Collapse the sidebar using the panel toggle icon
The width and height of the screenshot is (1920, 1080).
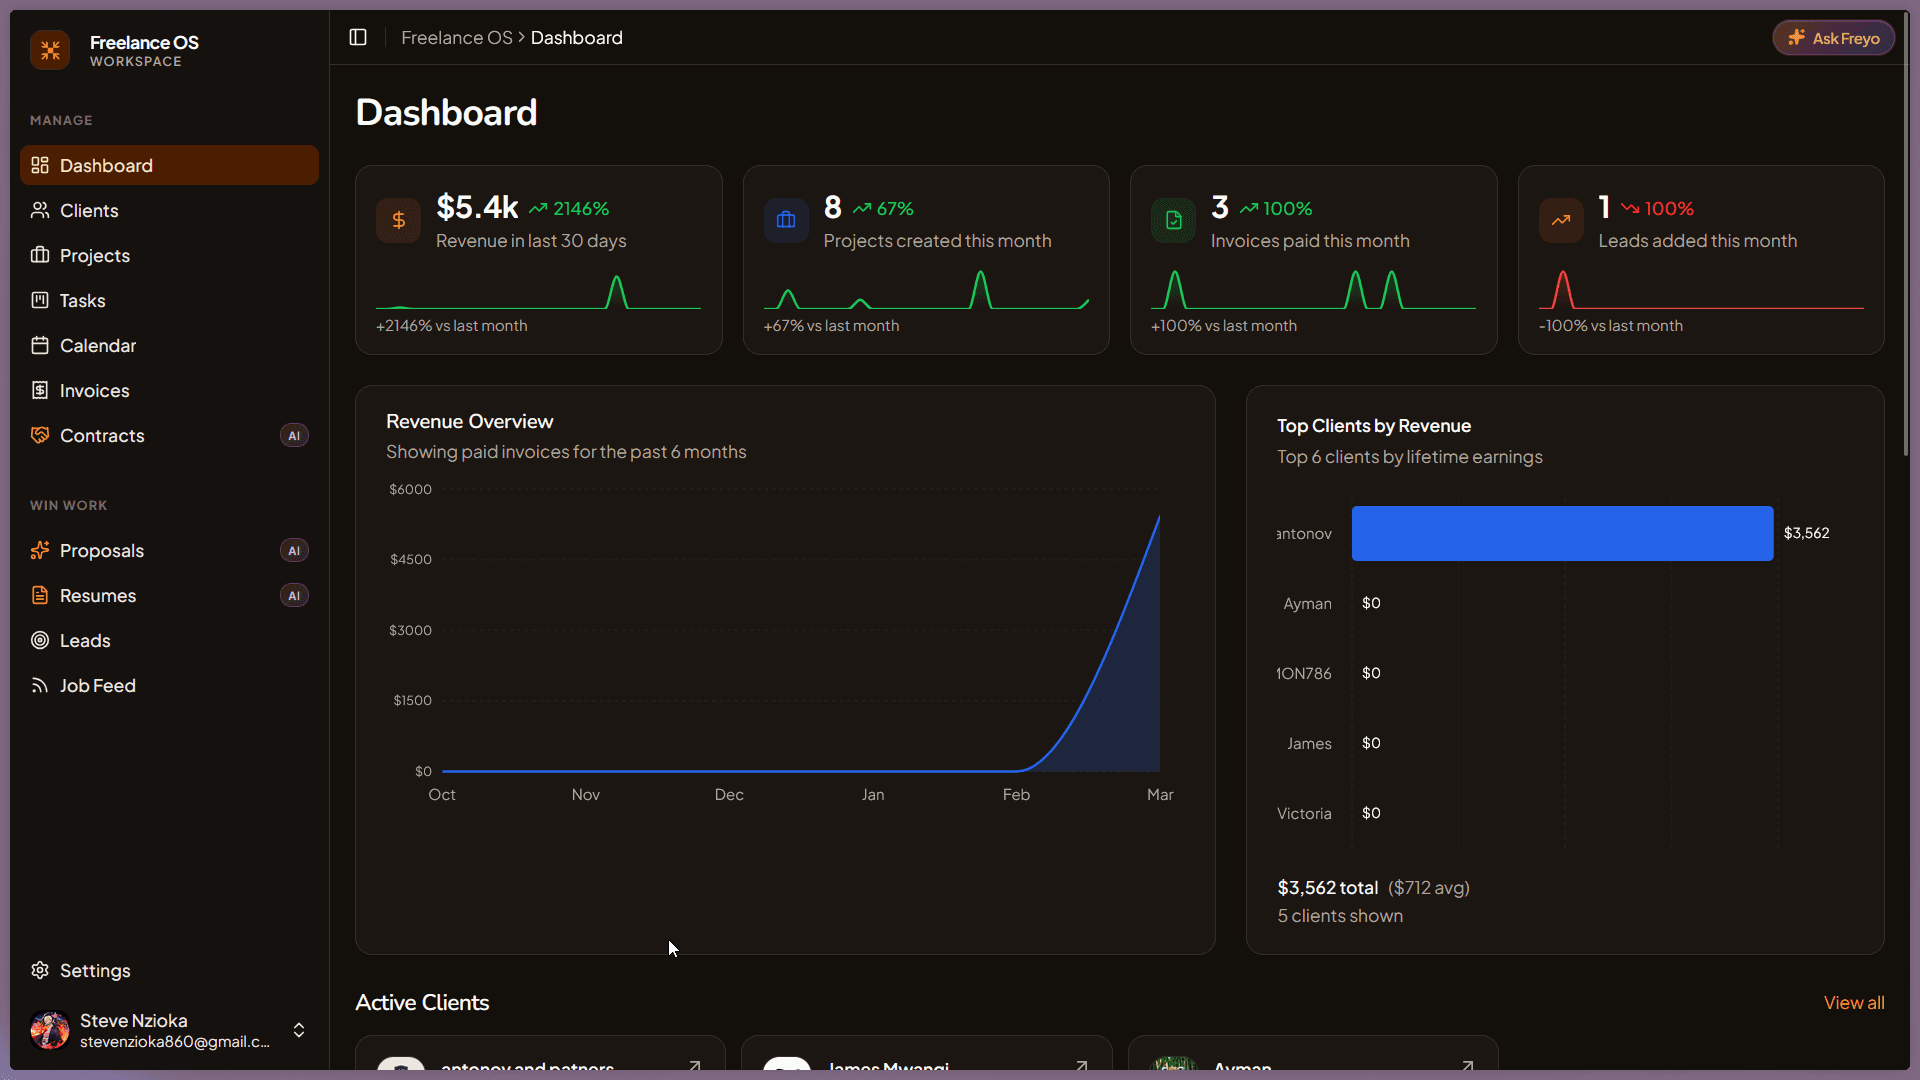tap(358, 37)
